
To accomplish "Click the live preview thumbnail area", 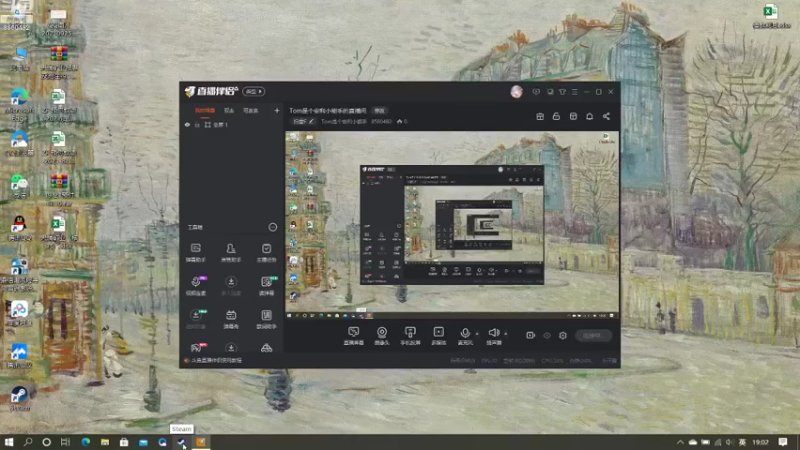I will (x=452, y=225).
